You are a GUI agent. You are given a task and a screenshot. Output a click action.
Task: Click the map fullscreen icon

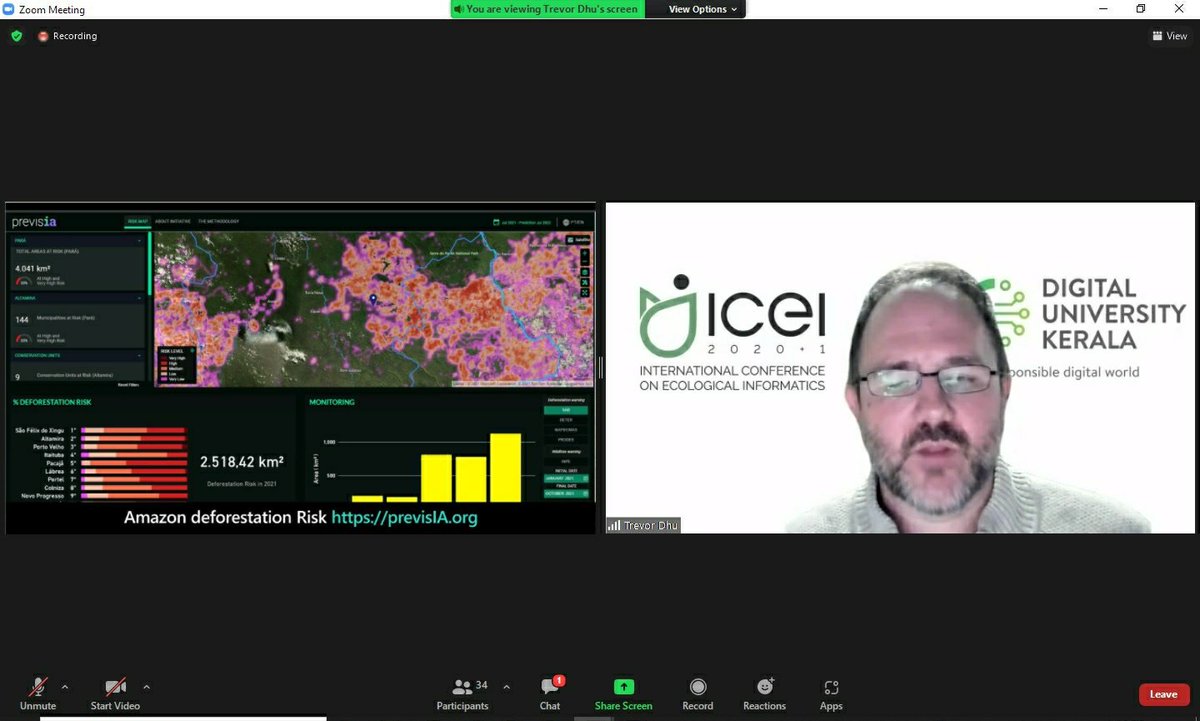tap(584, 292)
